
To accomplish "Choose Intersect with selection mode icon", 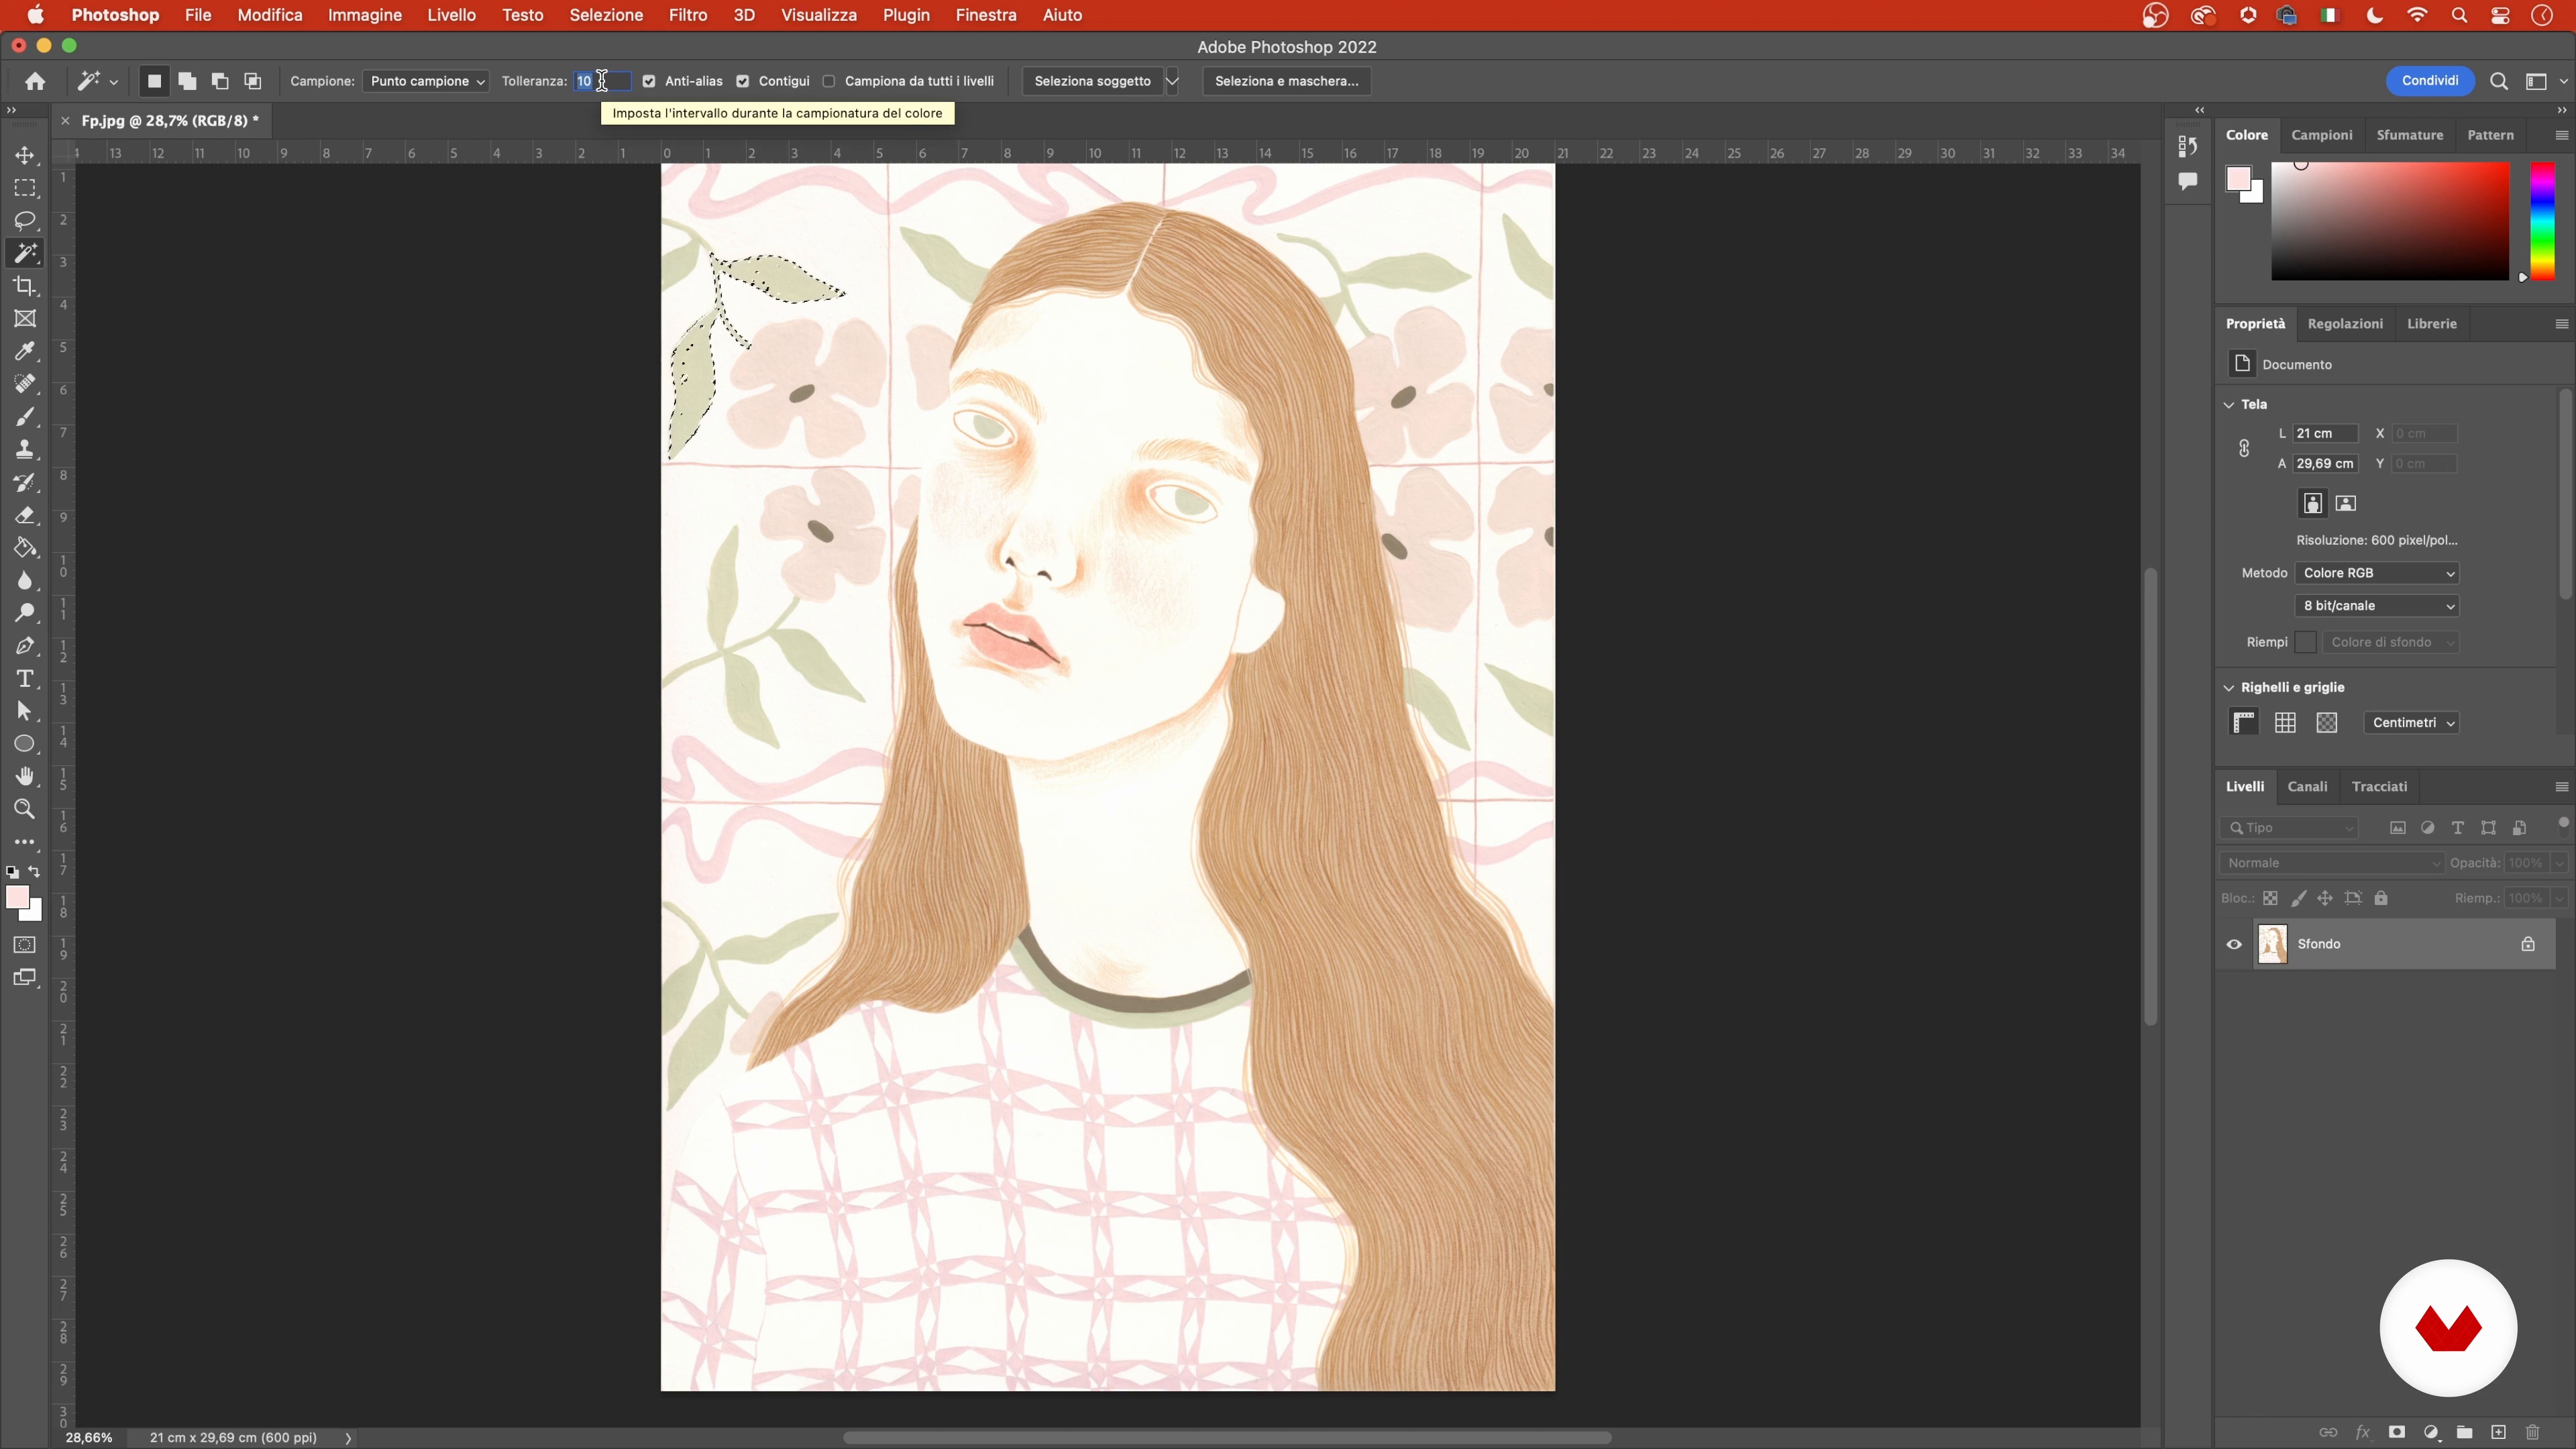I will coord(253,81).
